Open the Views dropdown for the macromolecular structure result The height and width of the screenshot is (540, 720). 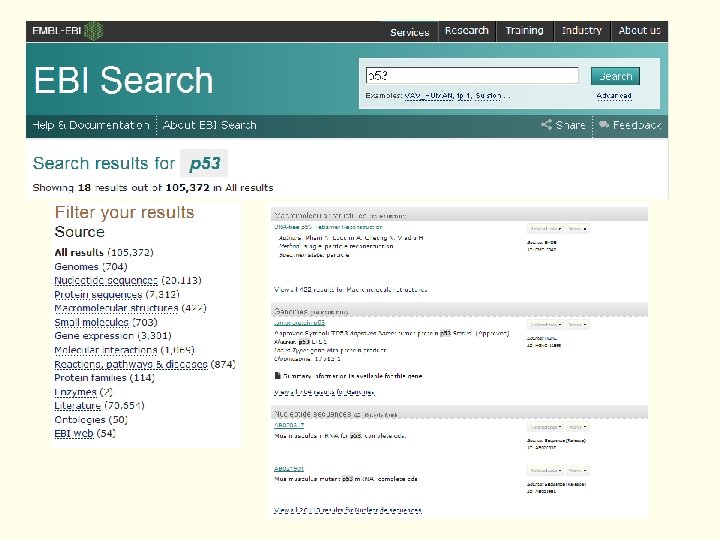(578, 229)
